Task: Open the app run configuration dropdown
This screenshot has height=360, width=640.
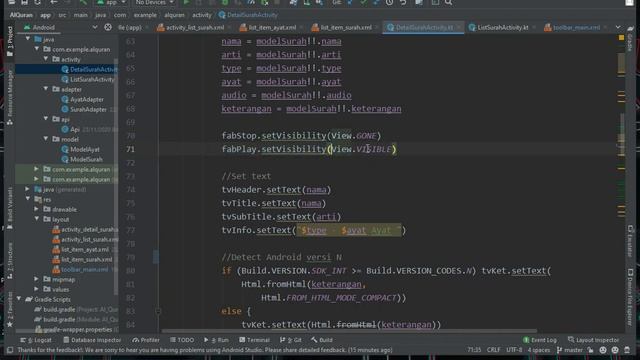Action: [x=111, y=2]
